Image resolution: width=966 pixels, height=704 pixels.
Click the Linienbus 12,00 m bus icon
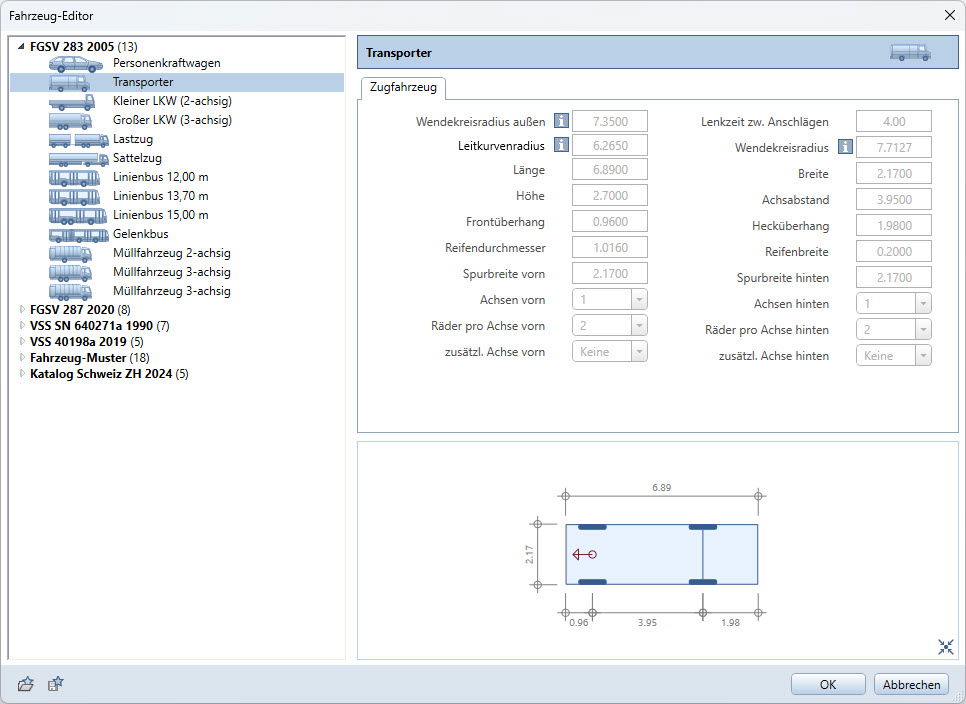(x=75, y=178)
